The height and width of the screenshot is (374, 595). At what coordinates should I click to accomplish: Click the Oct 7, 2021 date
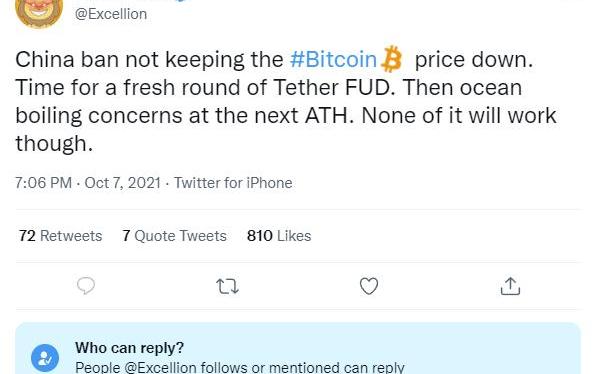click(x=123, y=183)
